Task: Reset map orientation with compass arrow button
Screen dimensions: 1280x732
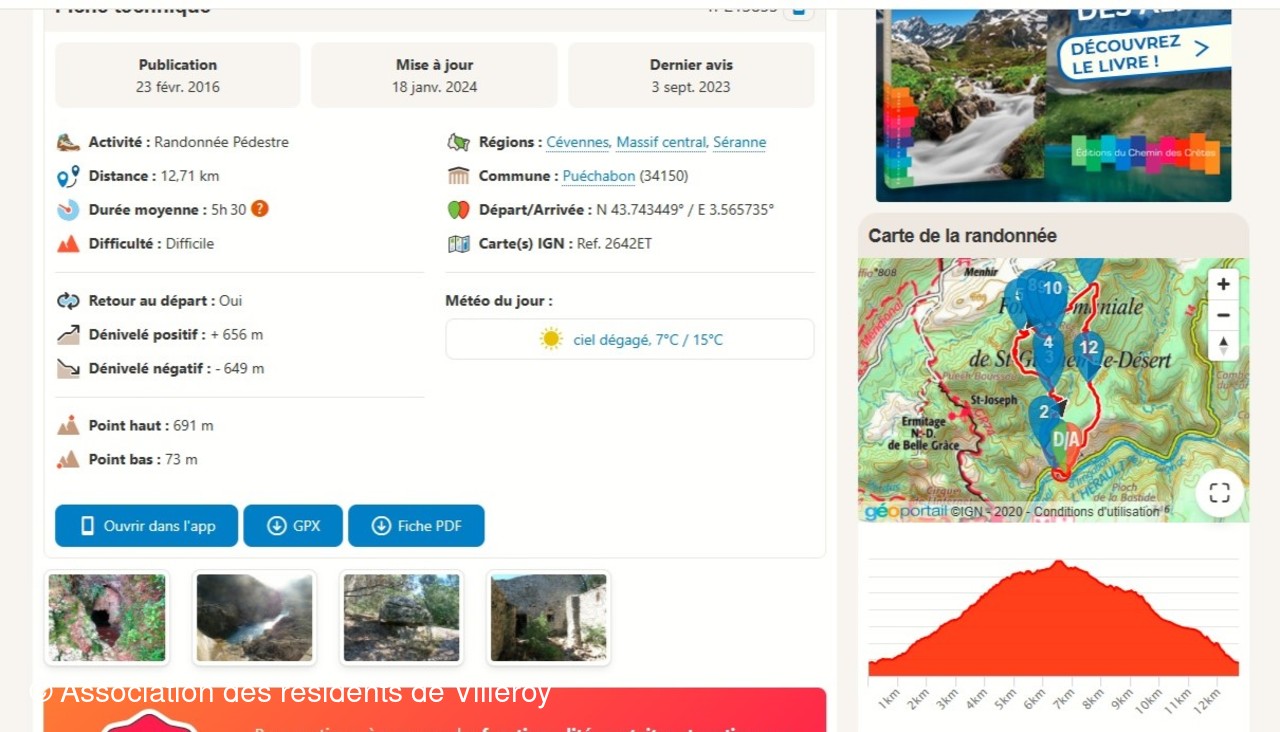Action: pos(1223,346)
